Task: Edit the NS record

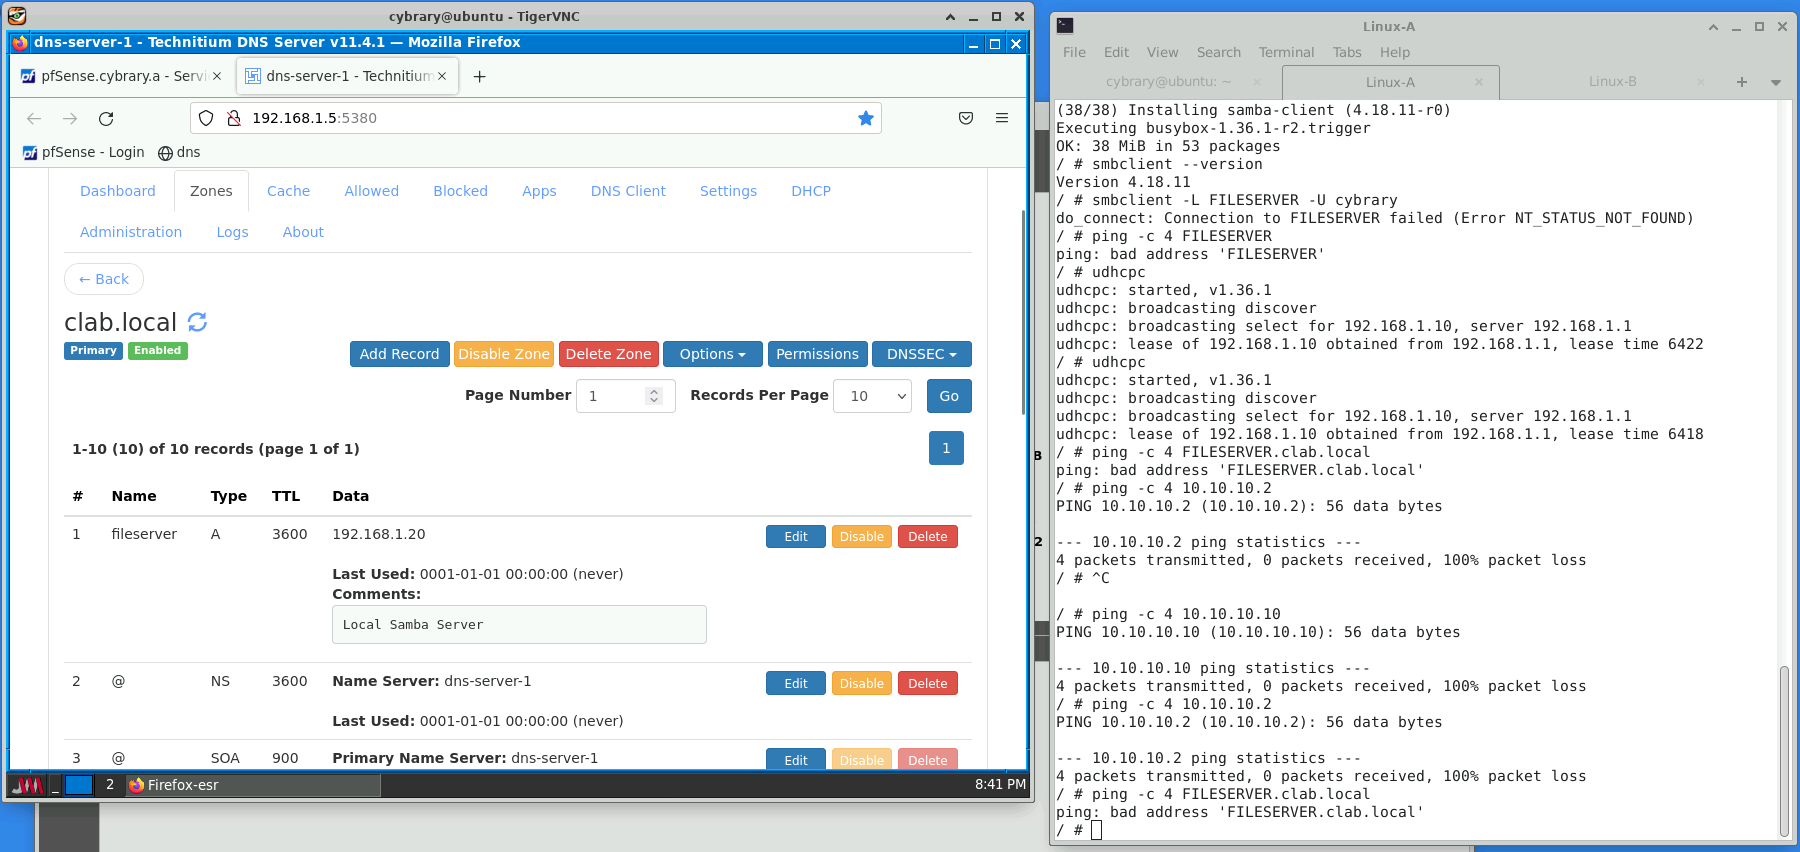Action: click(x=796, y=684)
